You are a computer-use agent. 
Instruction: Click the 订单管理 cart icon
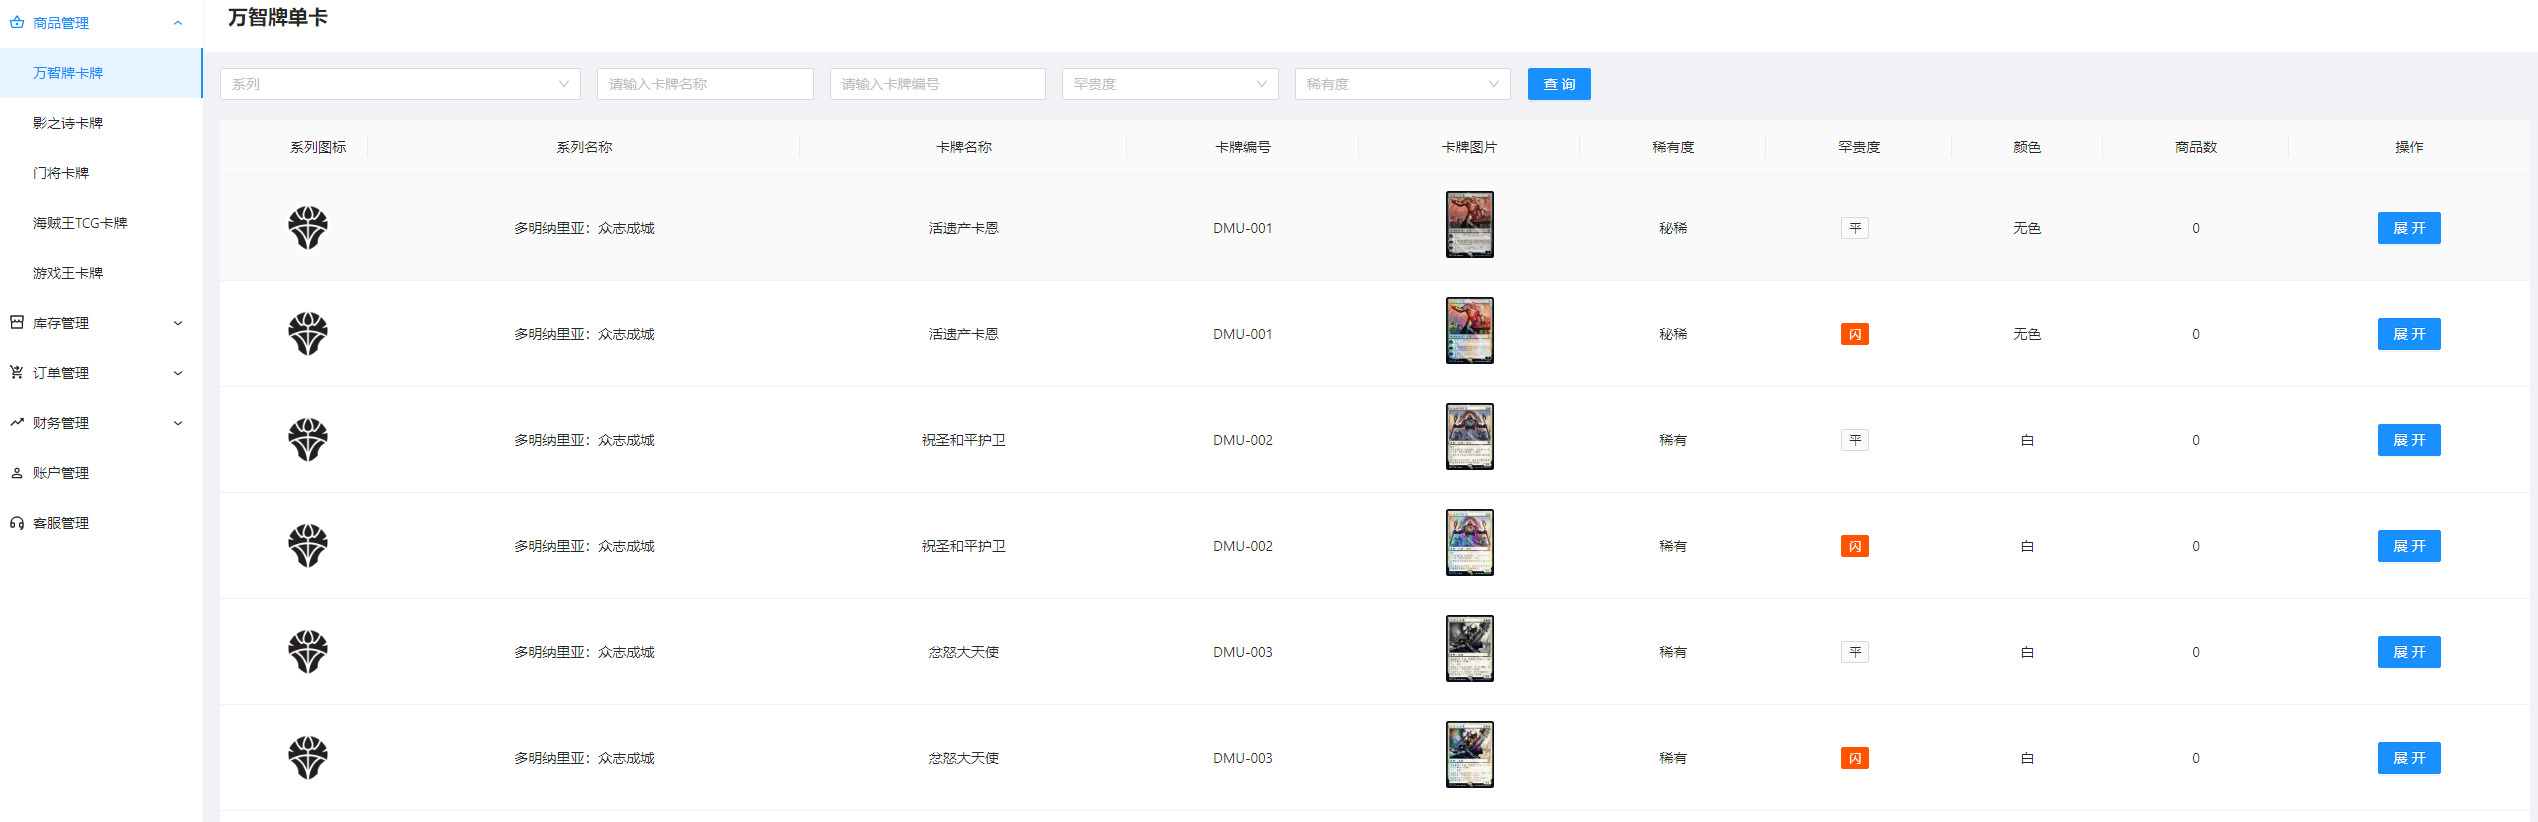17,373
